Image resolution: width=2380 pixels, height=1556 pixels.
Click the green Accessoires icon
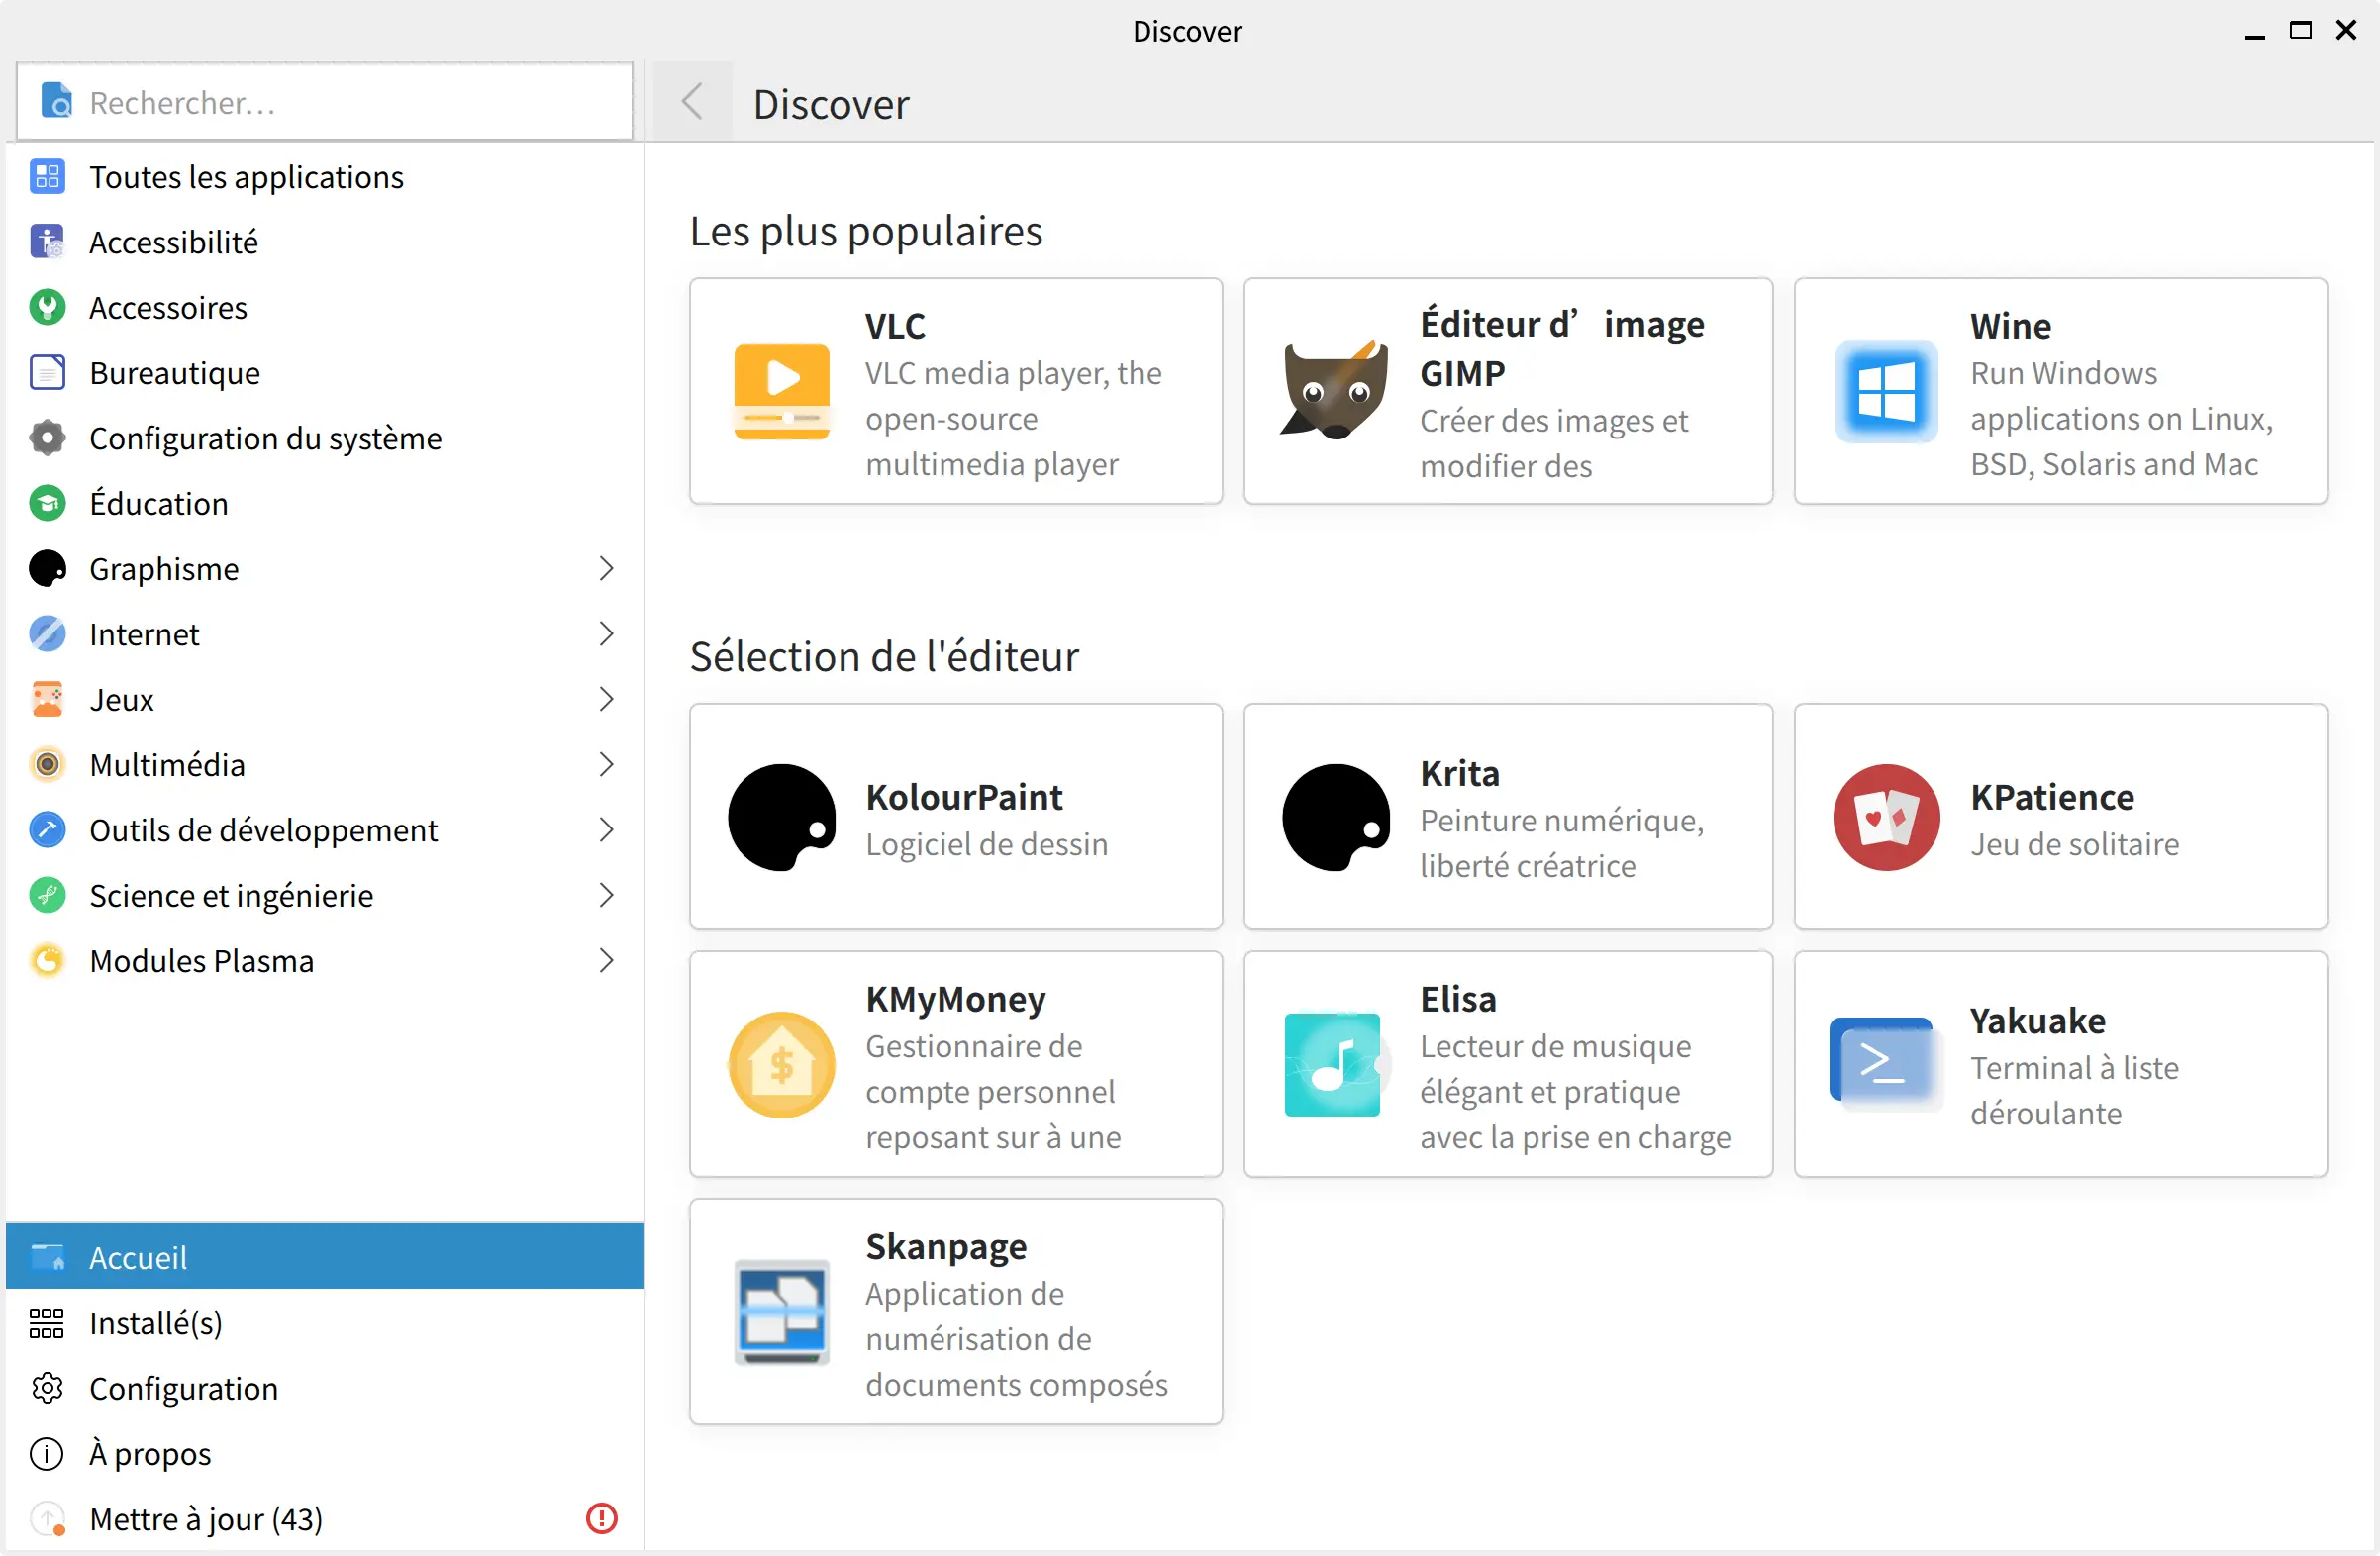coord(47,307)
